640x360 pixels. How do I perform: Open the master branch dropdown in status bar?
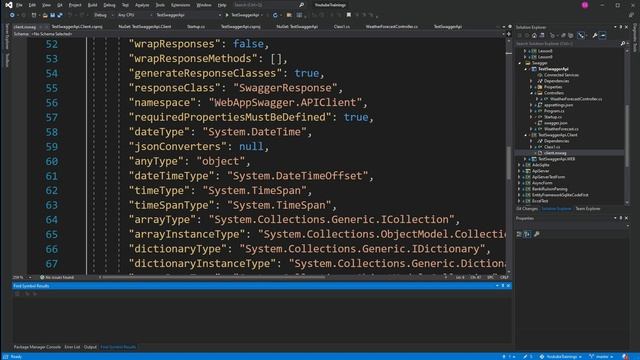(x=601, y=356)
